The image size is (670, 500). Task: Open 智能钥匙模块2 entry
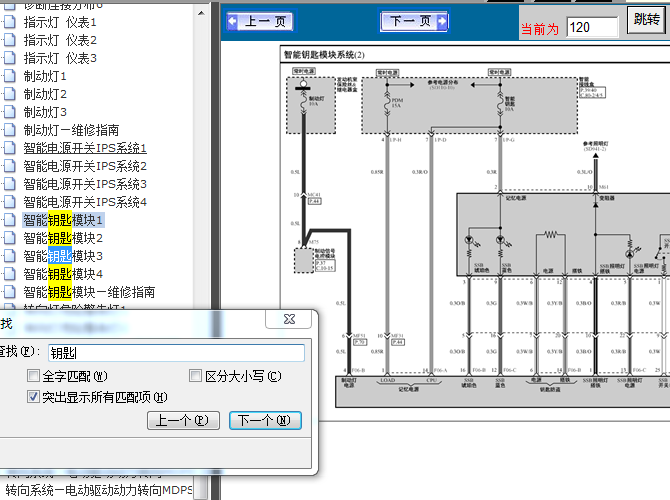pos(63,238)
